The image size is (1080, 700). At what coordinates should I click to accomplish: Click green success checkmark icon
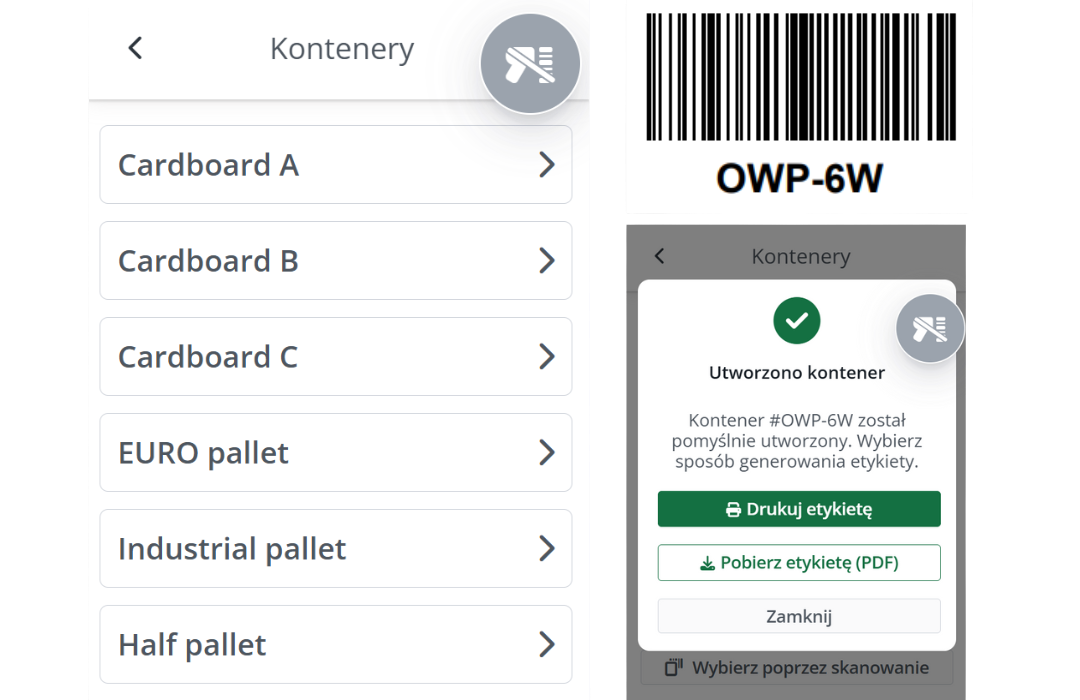point(796,320)
